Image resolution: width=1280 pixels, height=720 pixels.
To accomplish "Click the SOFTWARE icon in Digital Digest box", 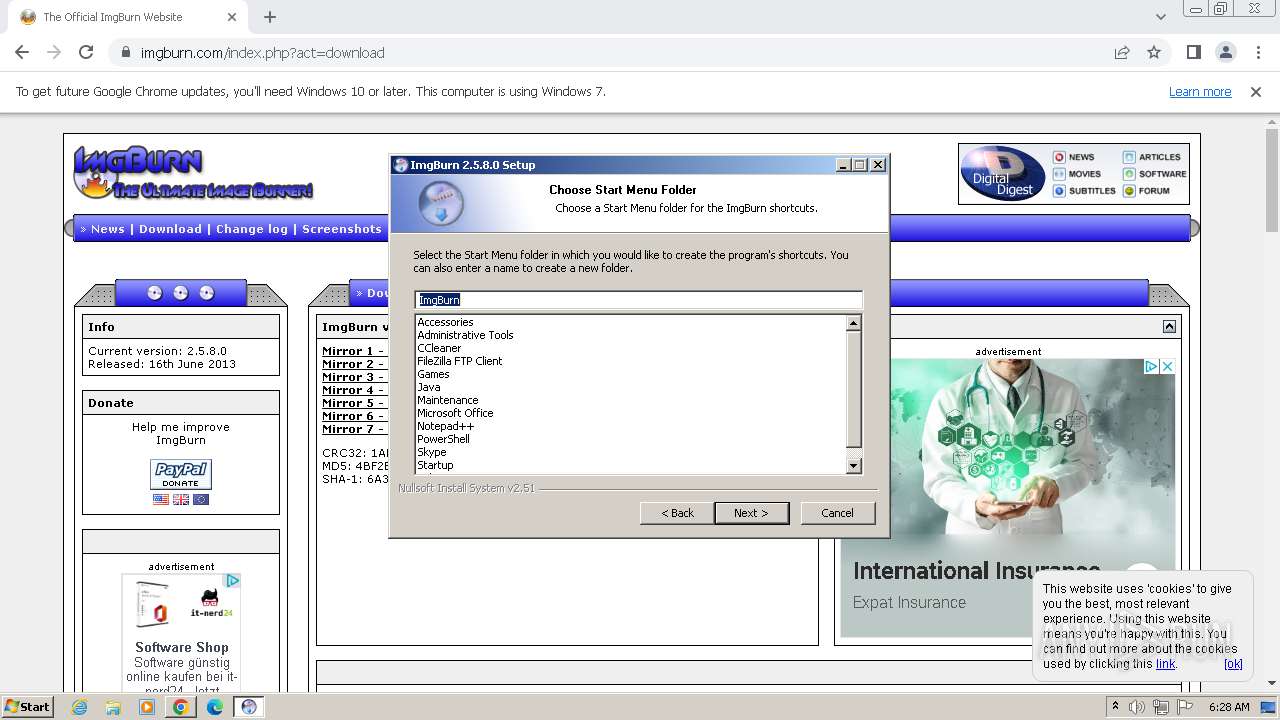I will (1129, 174).
